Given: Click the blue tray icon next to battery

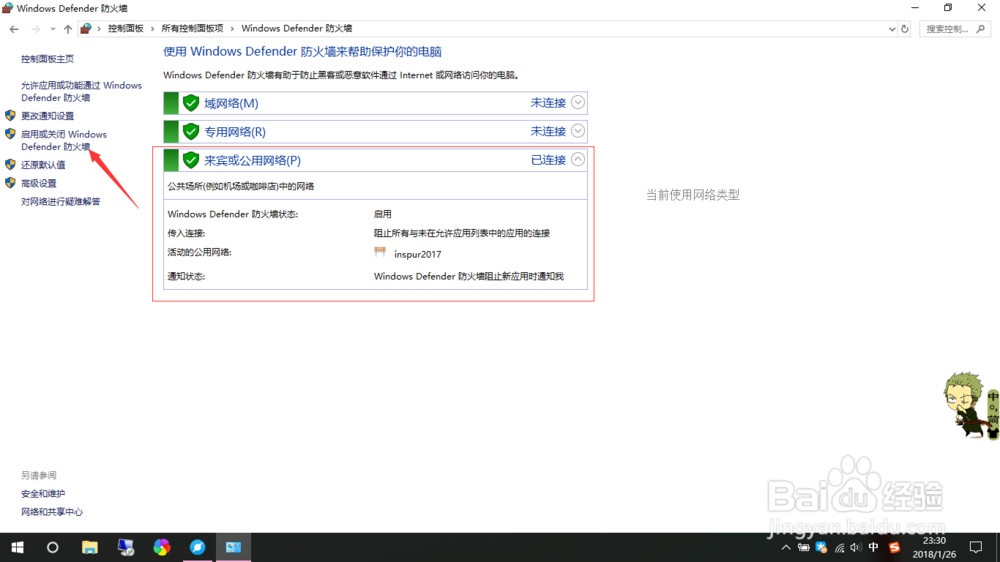Looking at the screenshot, I should [x=821, y=547].
